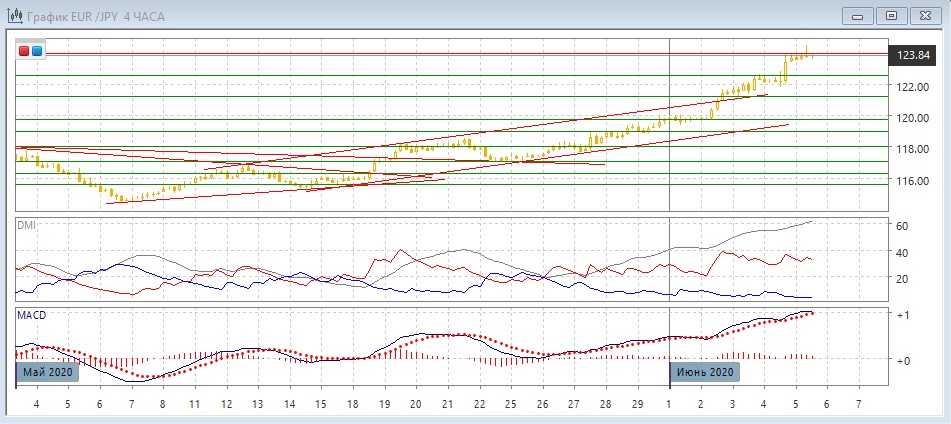This screenshot has height=424, width=951.
Task: Click date 18 on the time axis
Action: coord(351,404)
